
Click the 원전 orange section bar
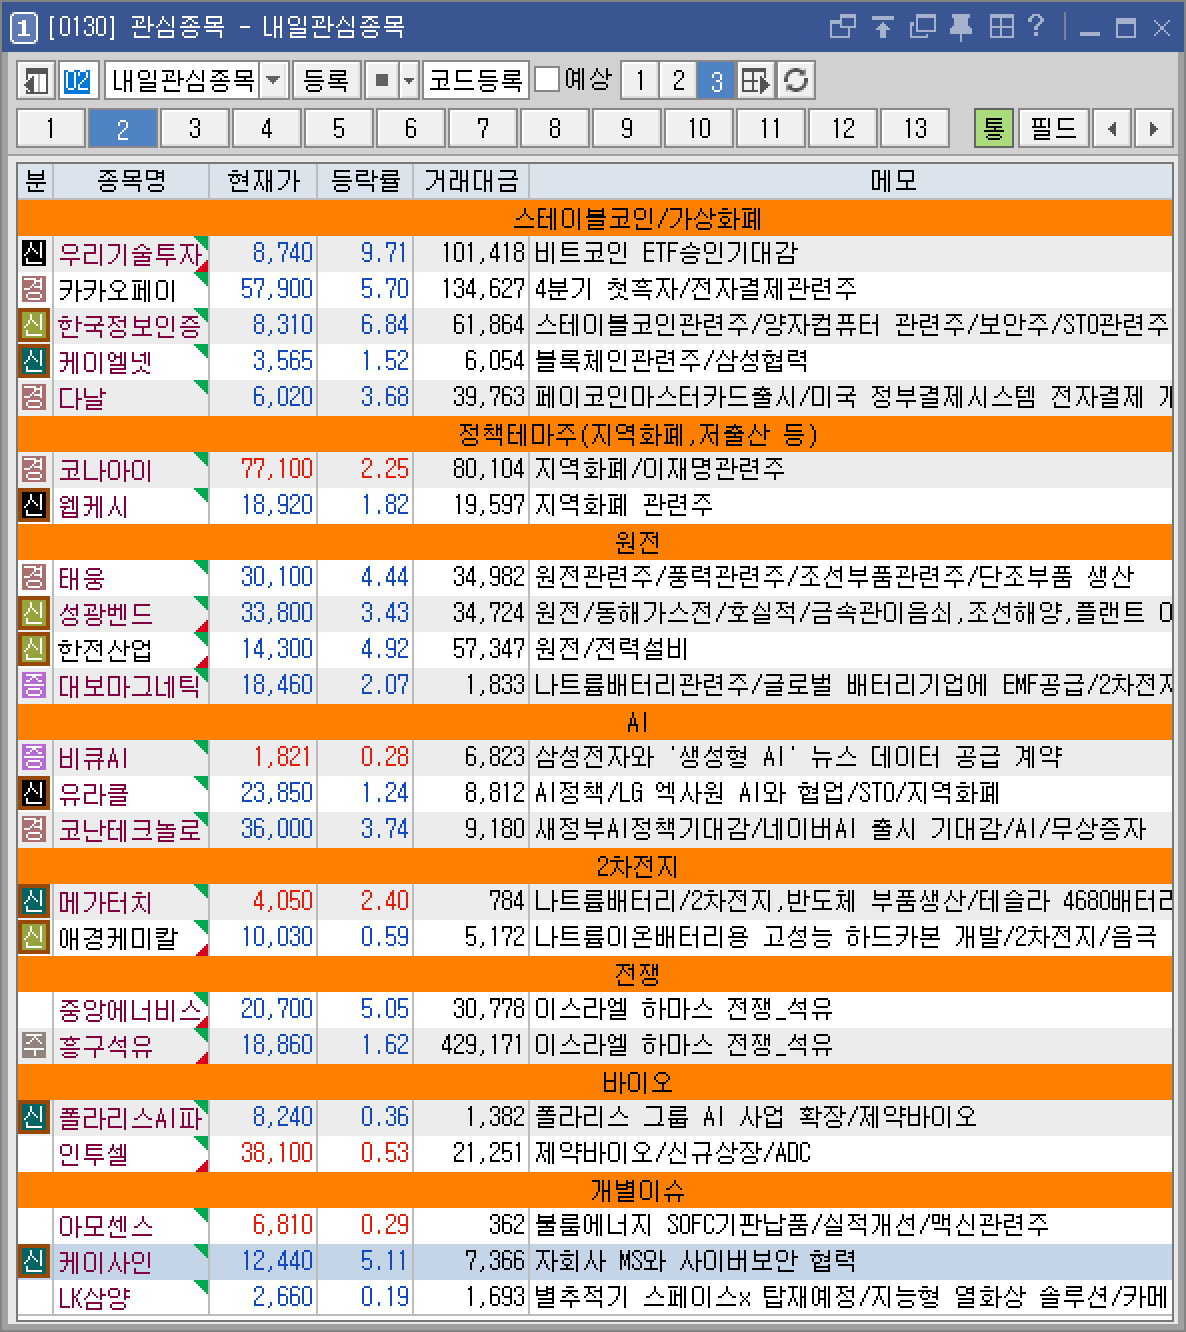click(595, 541)
